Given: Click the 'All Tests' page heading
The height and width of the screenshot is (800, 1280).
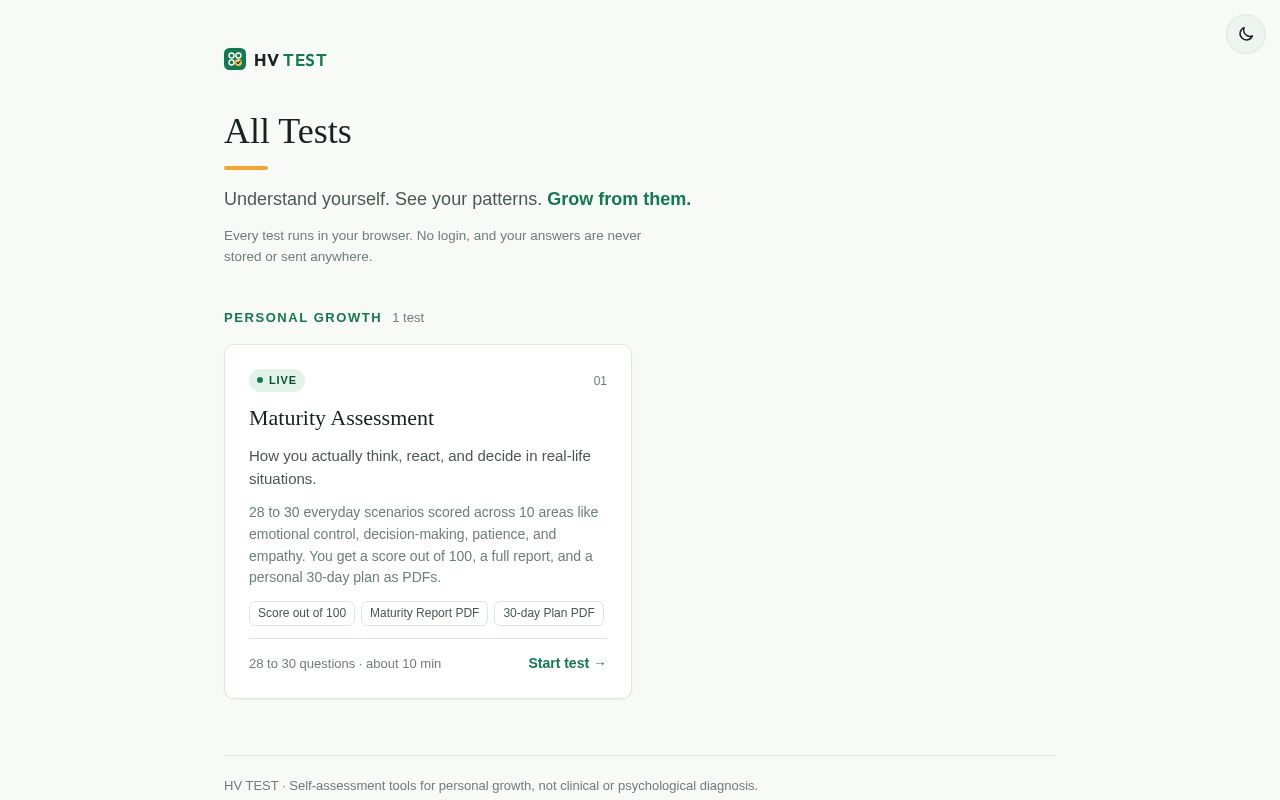Looking at the screenshot, I should click(288, 131).
